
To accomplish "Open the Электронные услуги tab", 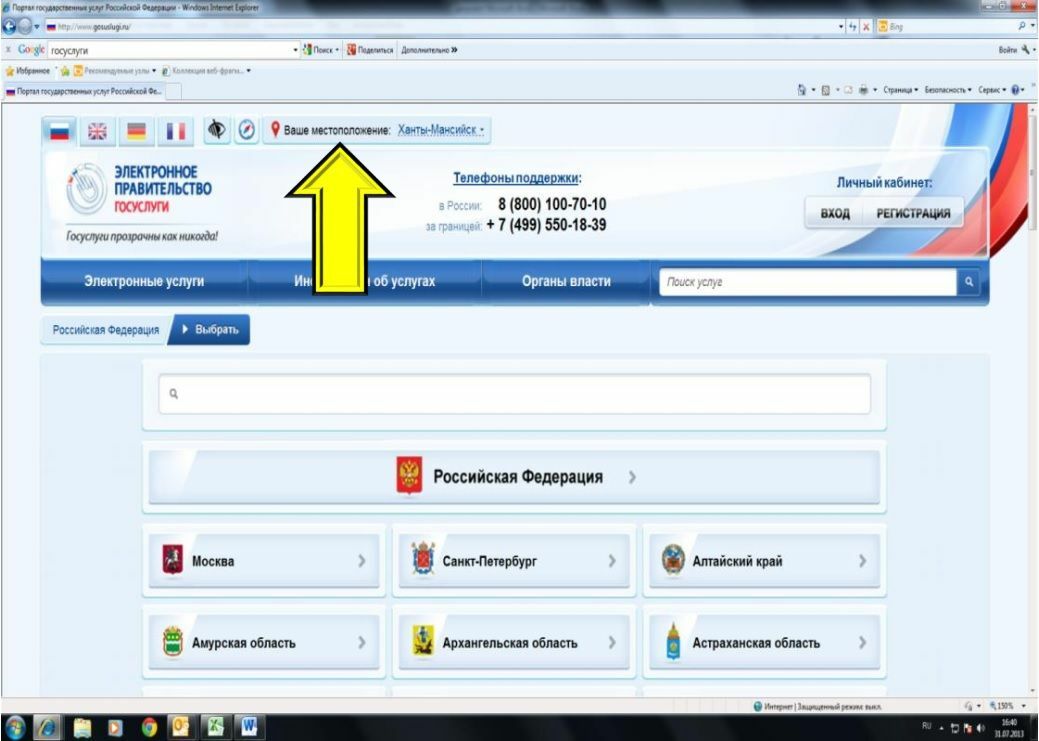I will pyautogui.click(x=144, y=281).
